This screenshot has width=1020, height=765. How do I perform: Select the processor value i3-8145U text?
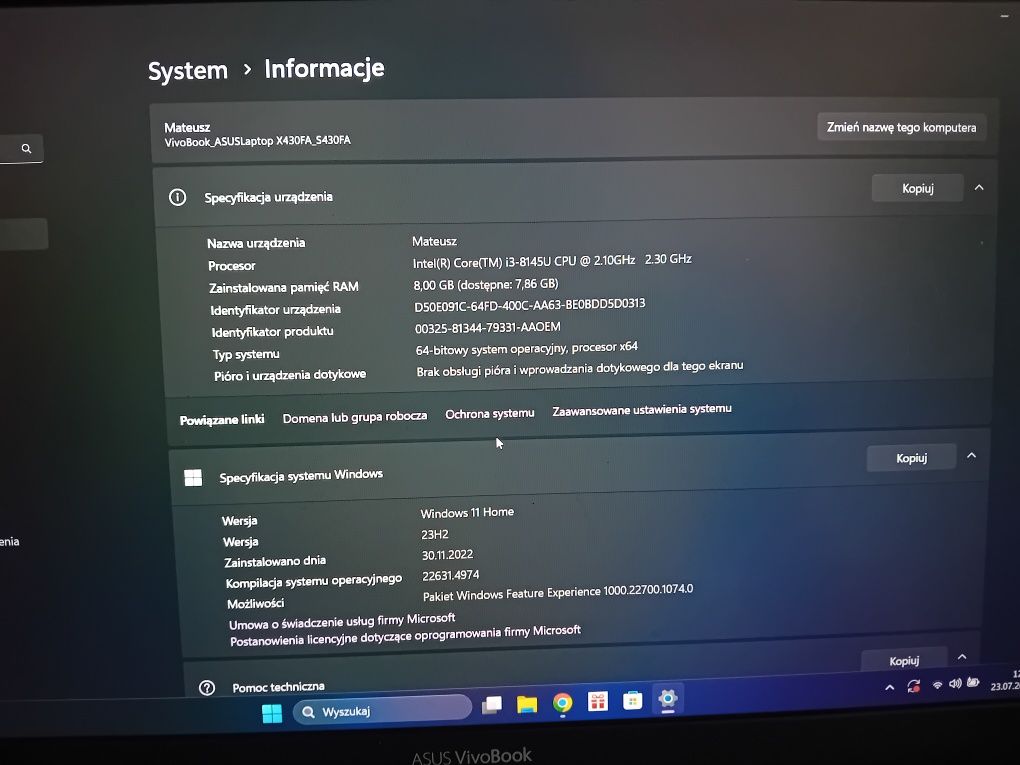point(552,261)
